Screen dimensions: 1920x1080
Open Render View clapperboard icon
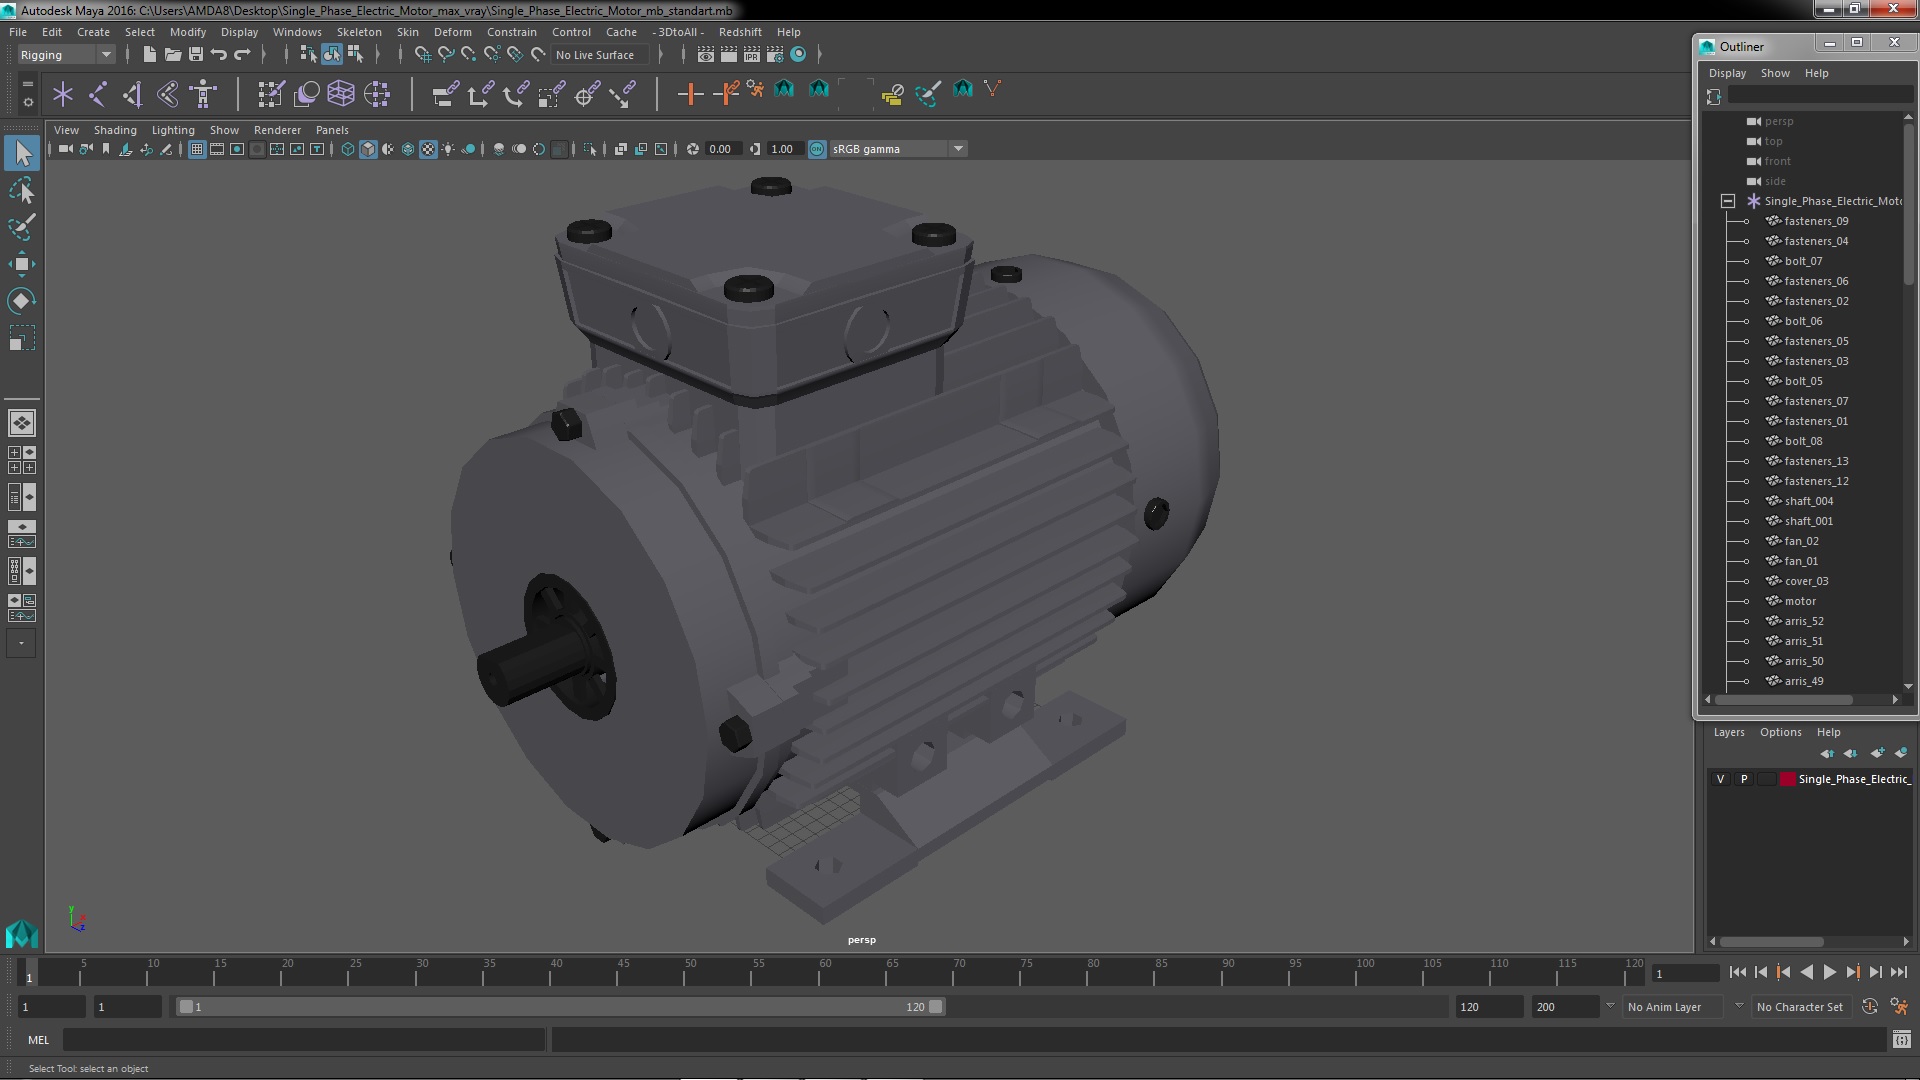click(x=706, y=54)
